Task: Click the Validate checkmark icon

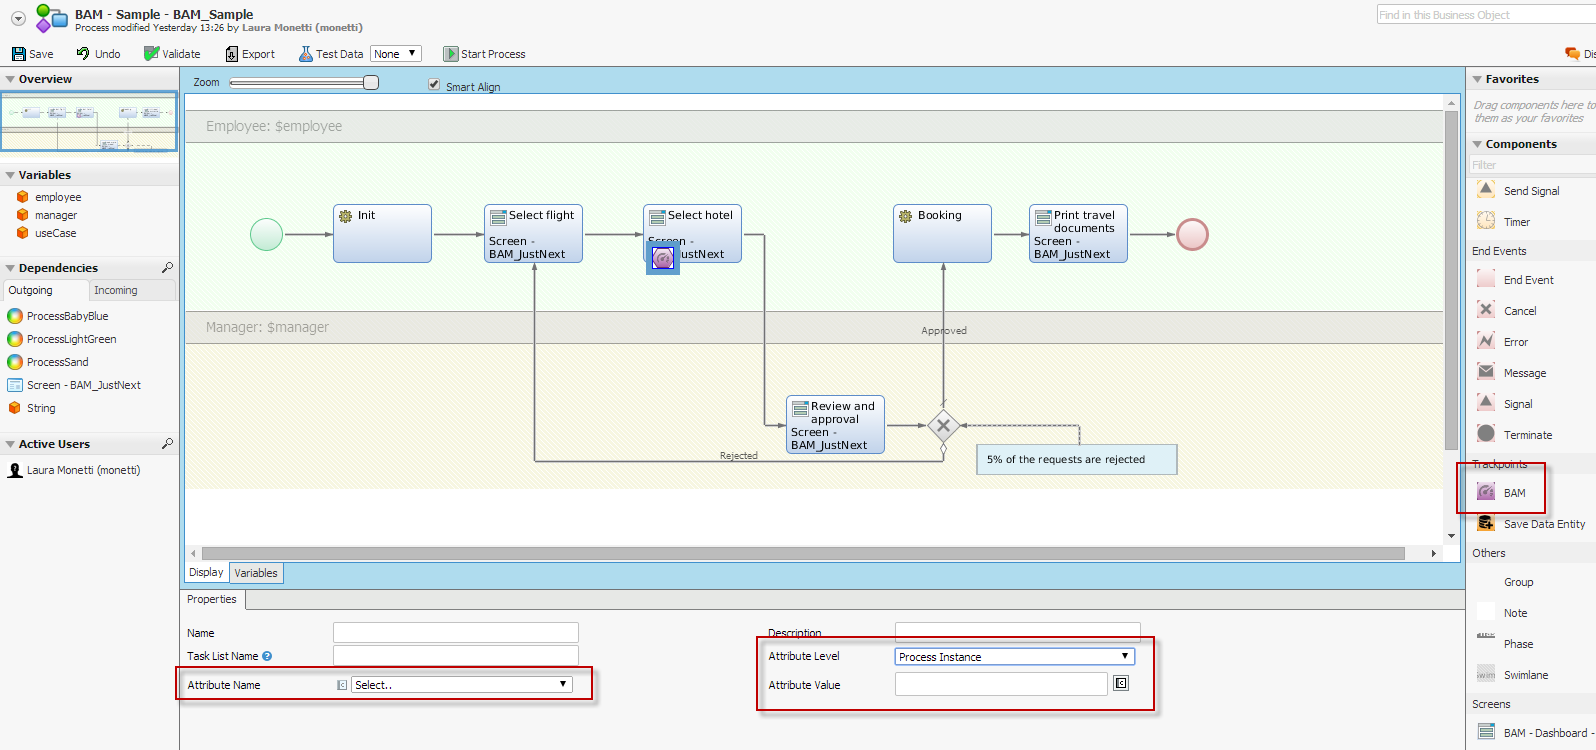Action: 151,53
